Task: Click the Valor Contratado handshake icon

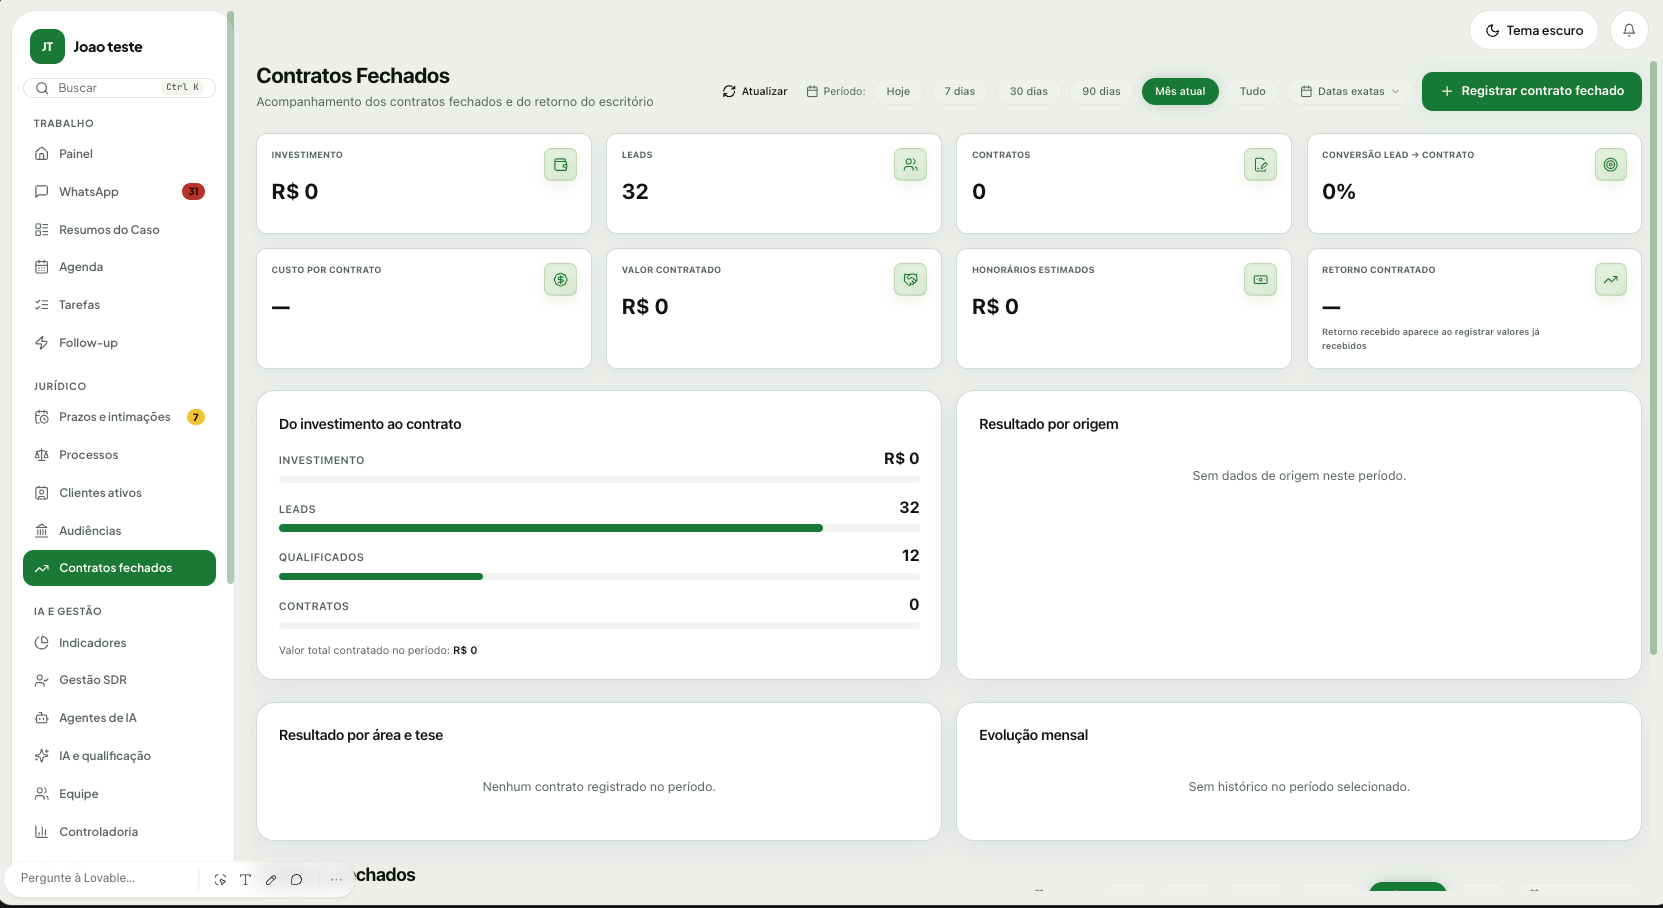Action: (x=910, y=279)
